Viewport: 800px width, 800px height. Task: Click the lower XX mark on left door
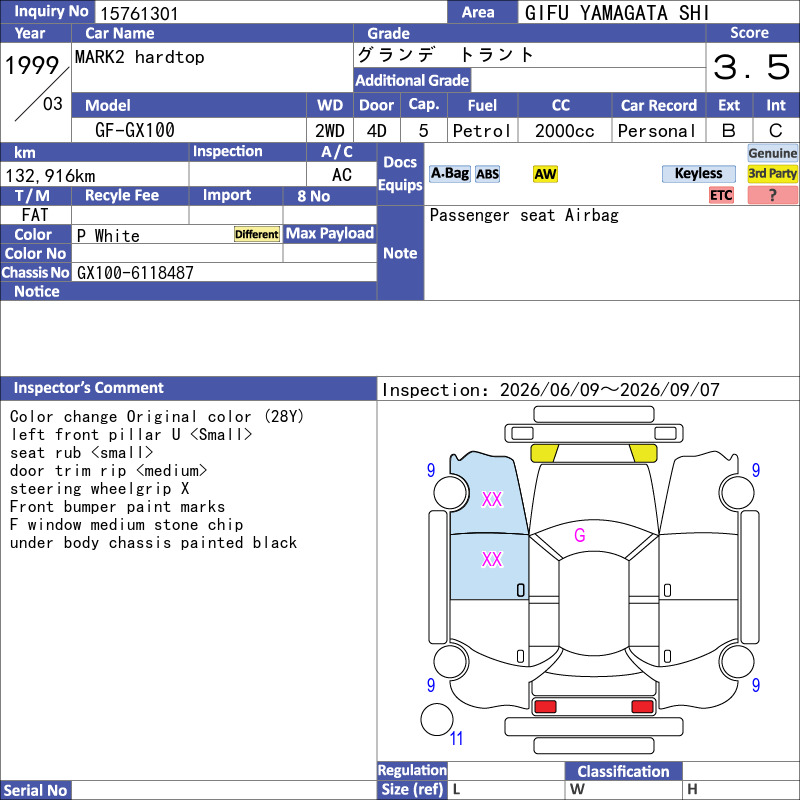[492, 559]
